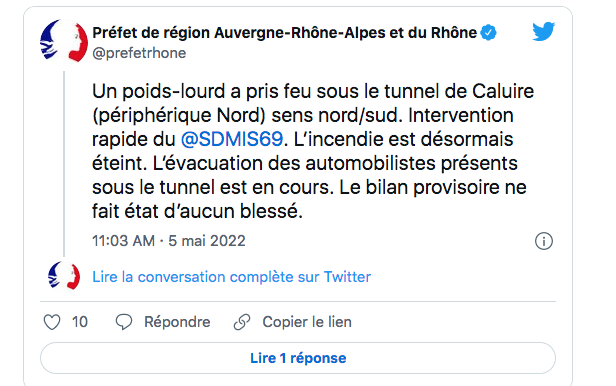Click the vertical thread line beside tweet
This screenshot has width=616, height=386.
pyautogui.click(x=64, y=163)
